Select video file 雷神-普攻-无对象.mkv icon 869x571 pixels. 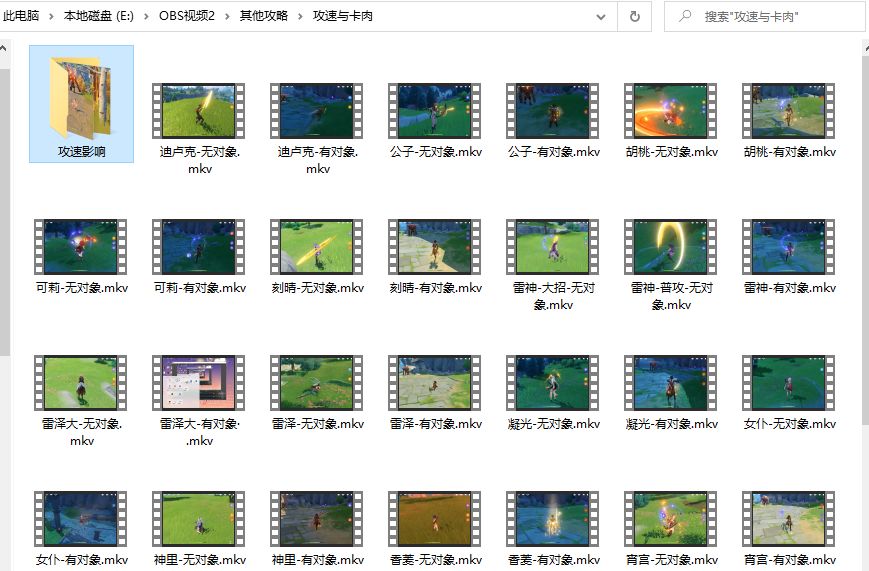671,247
